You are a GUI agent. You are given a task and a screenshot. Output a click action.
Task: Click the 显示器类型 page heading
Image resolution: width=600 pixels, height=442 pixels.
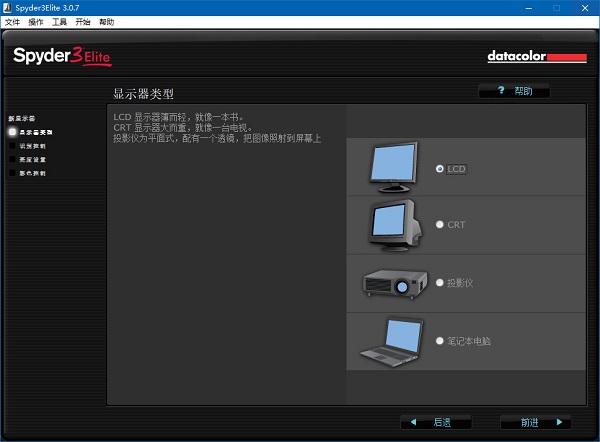pyautogui.click(x=143, y=94)
